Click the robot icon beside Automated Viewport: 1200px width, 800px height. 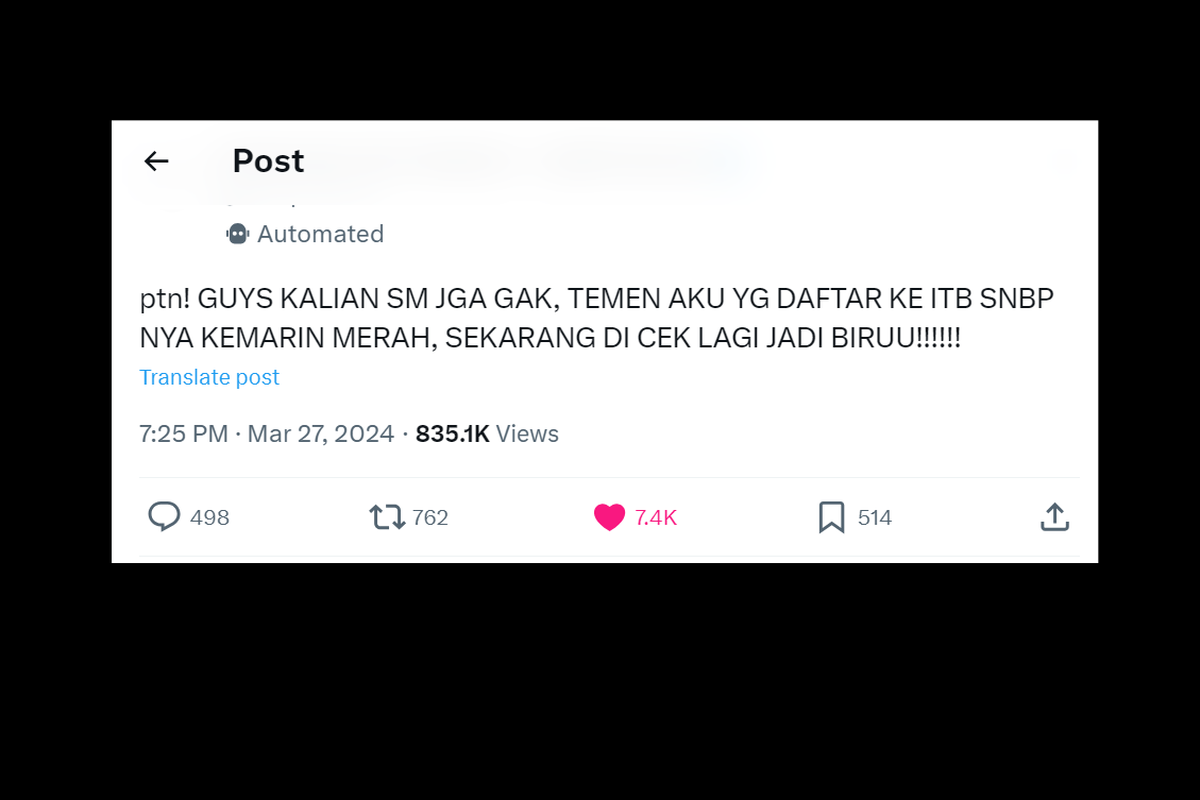[237, 234]
